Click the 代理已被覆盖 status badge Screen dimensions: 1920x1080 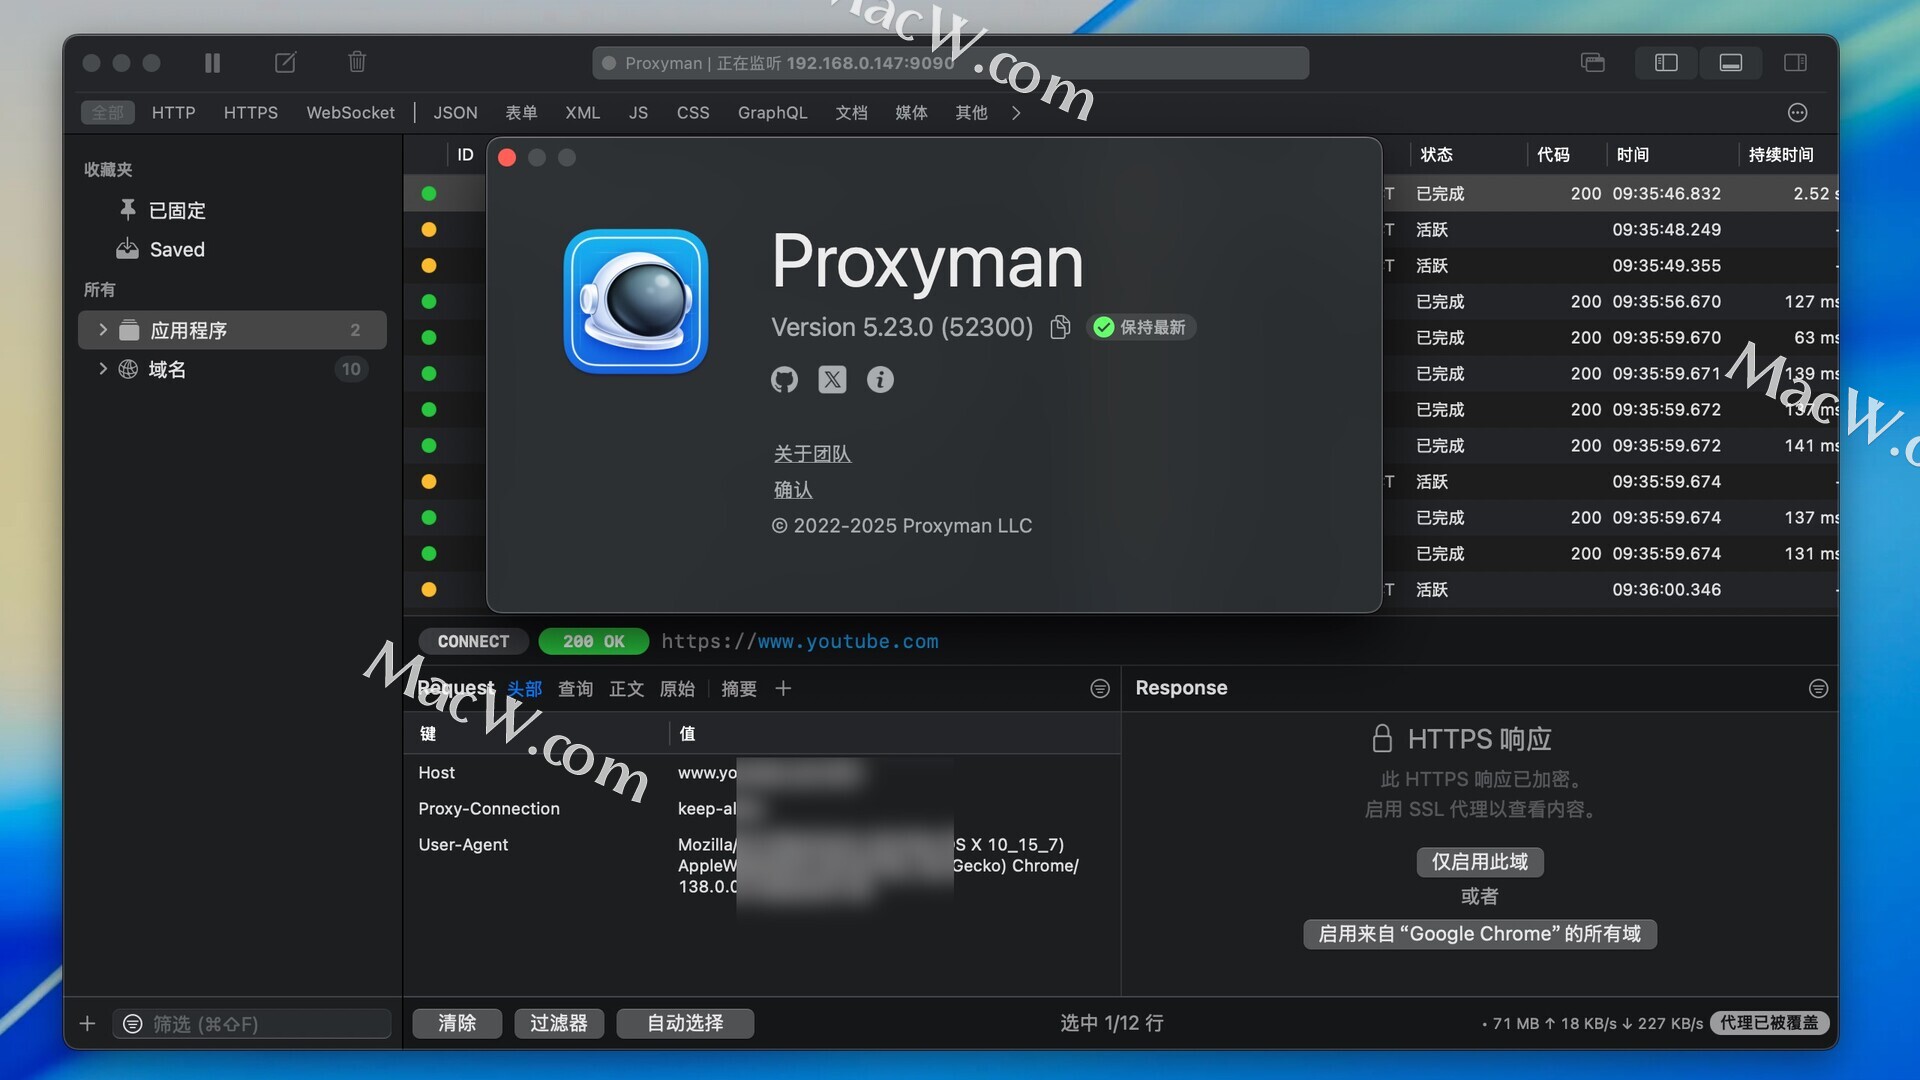tap(1769, 1023)
